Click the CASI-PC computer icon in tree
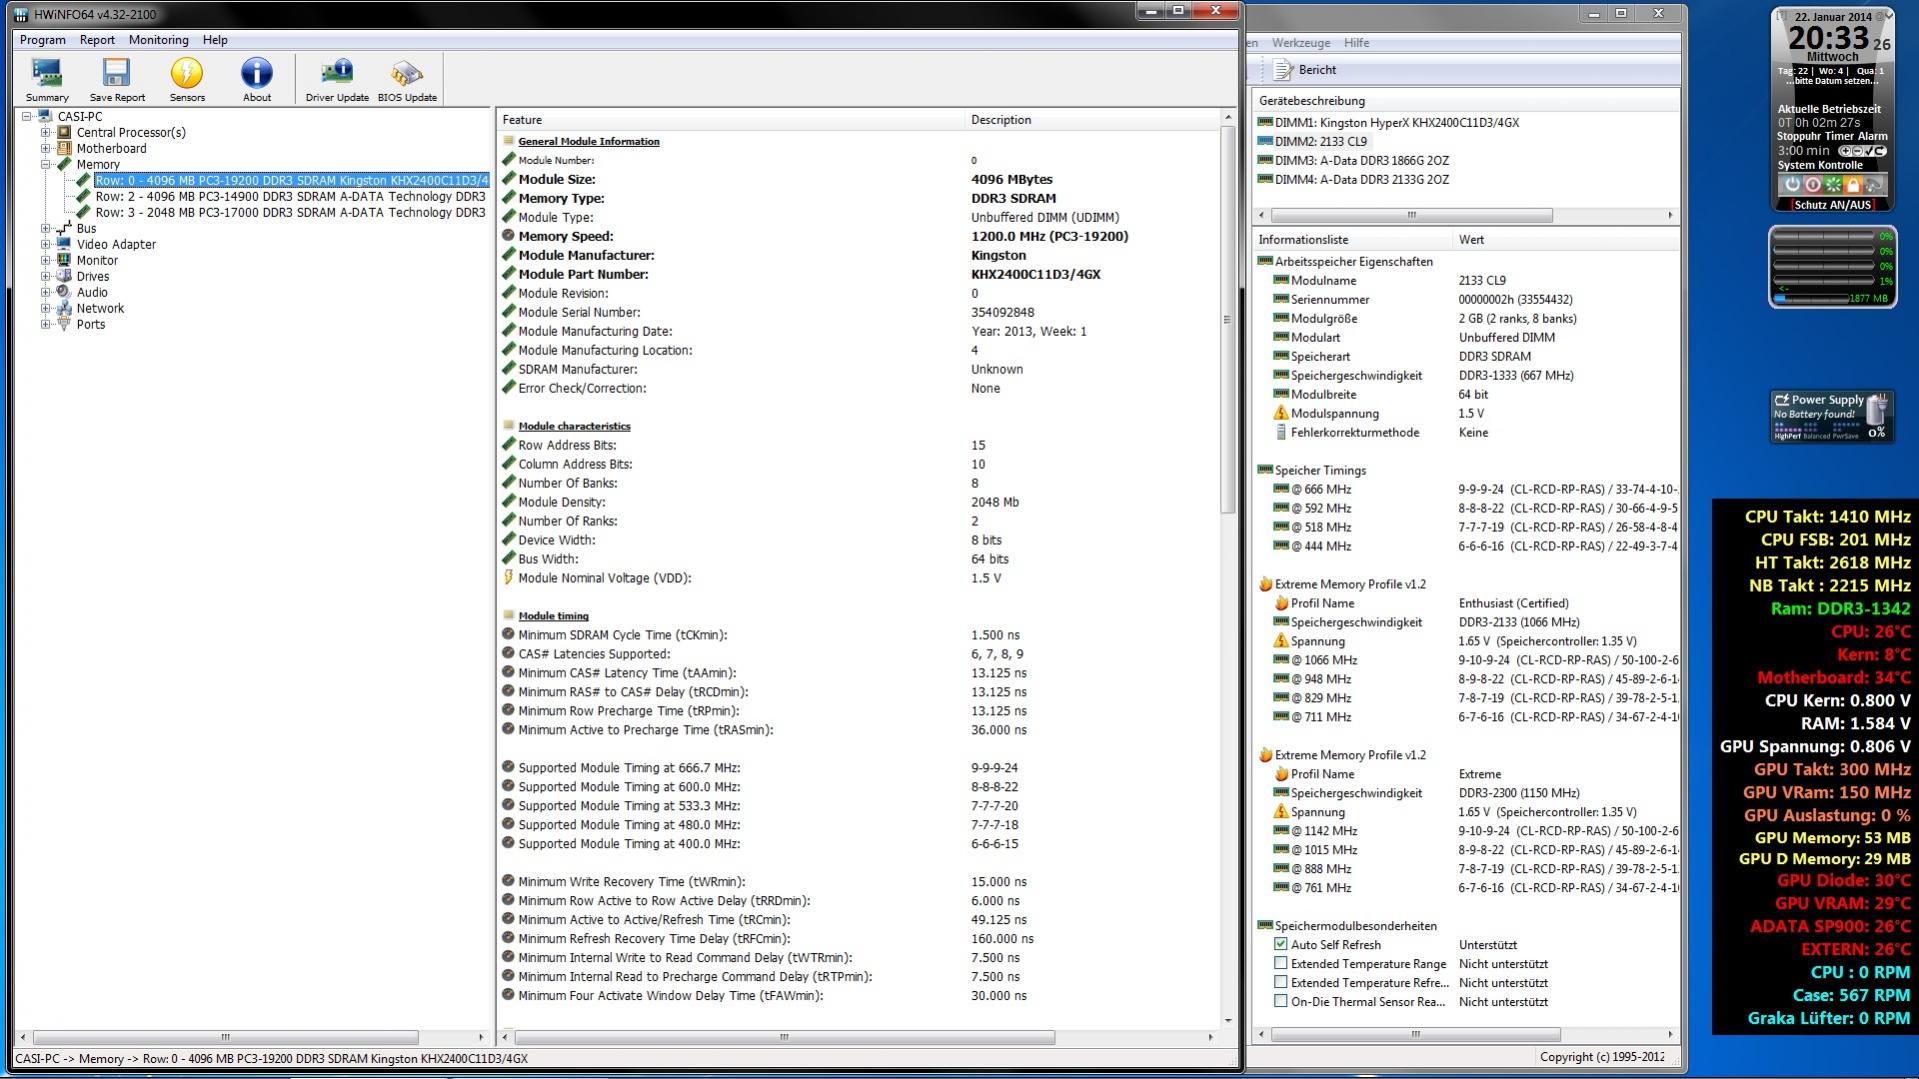The width and height of the screenshot is (1919, 1079). click(45, 116)
